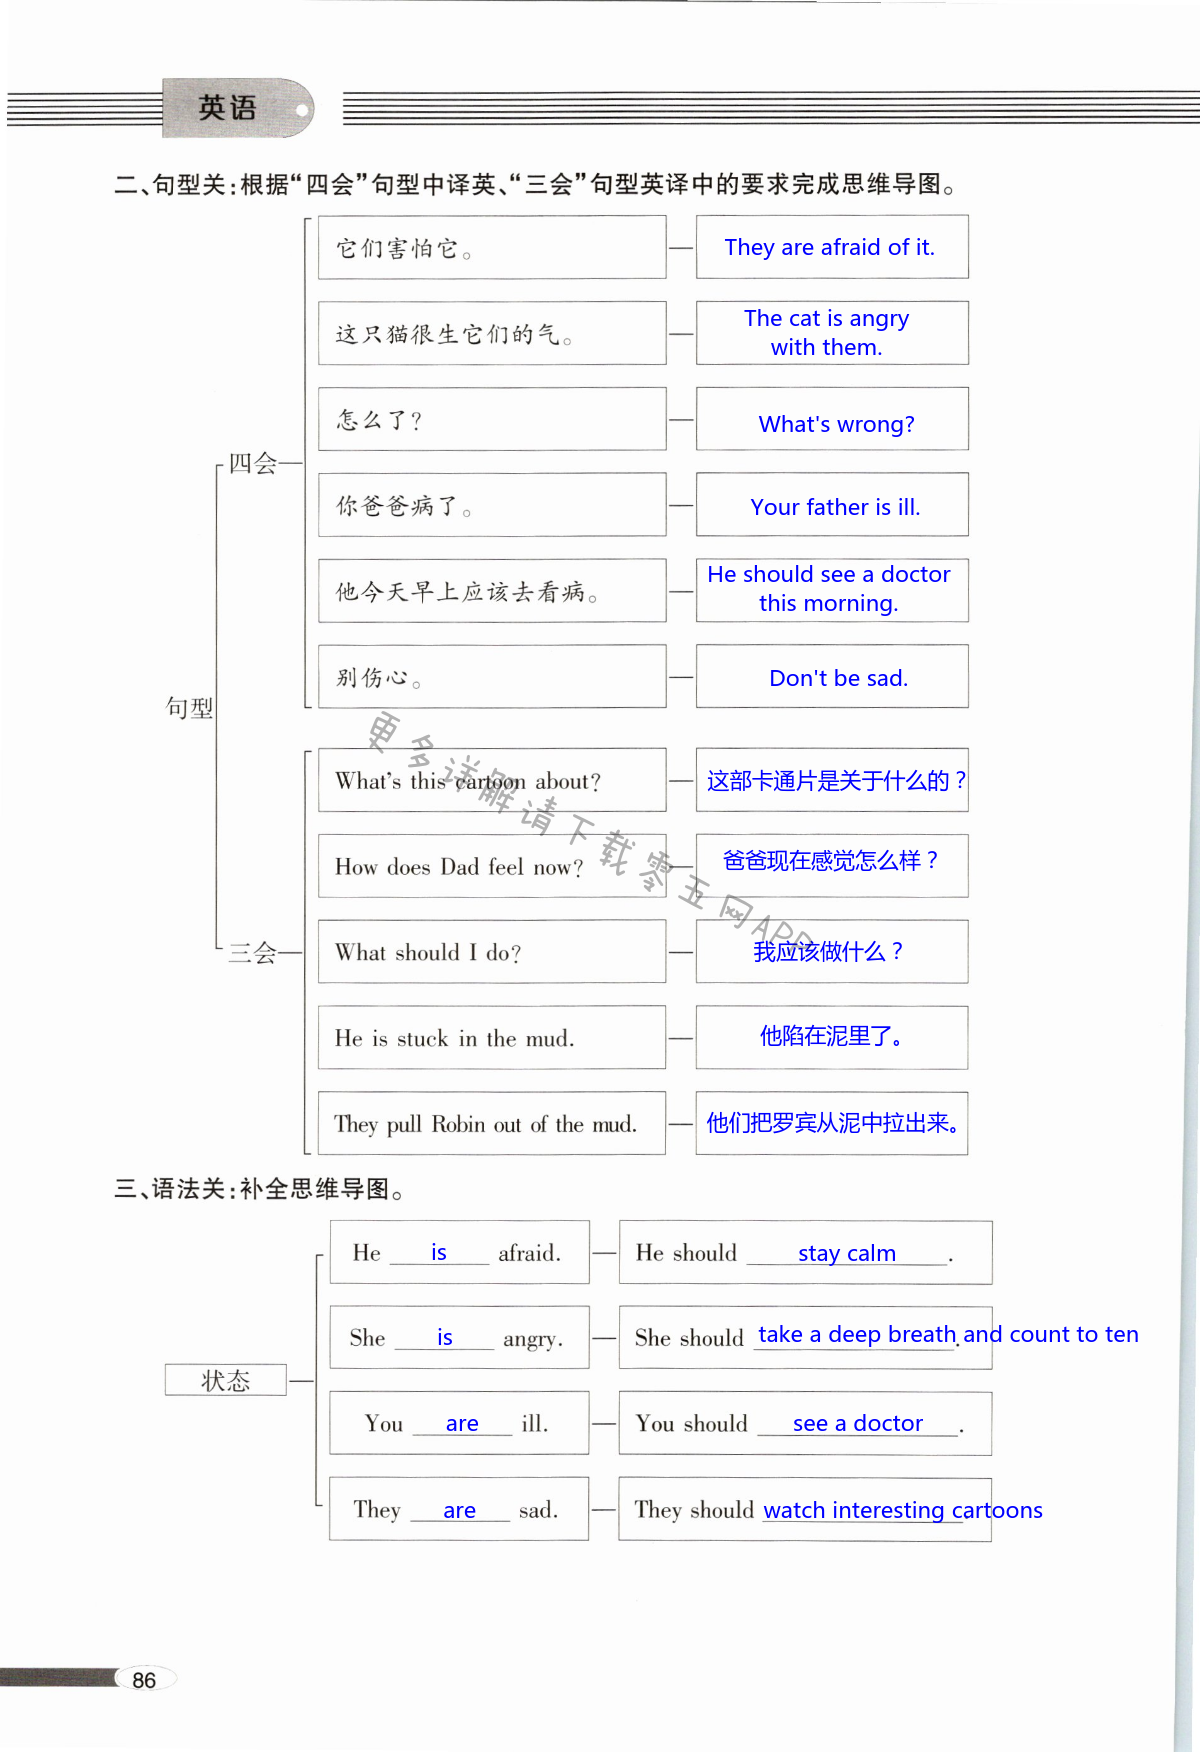The image size is (1200, 1752).
Task: Click the answer 'Your father is ill.'
Action: pos(835,507)
